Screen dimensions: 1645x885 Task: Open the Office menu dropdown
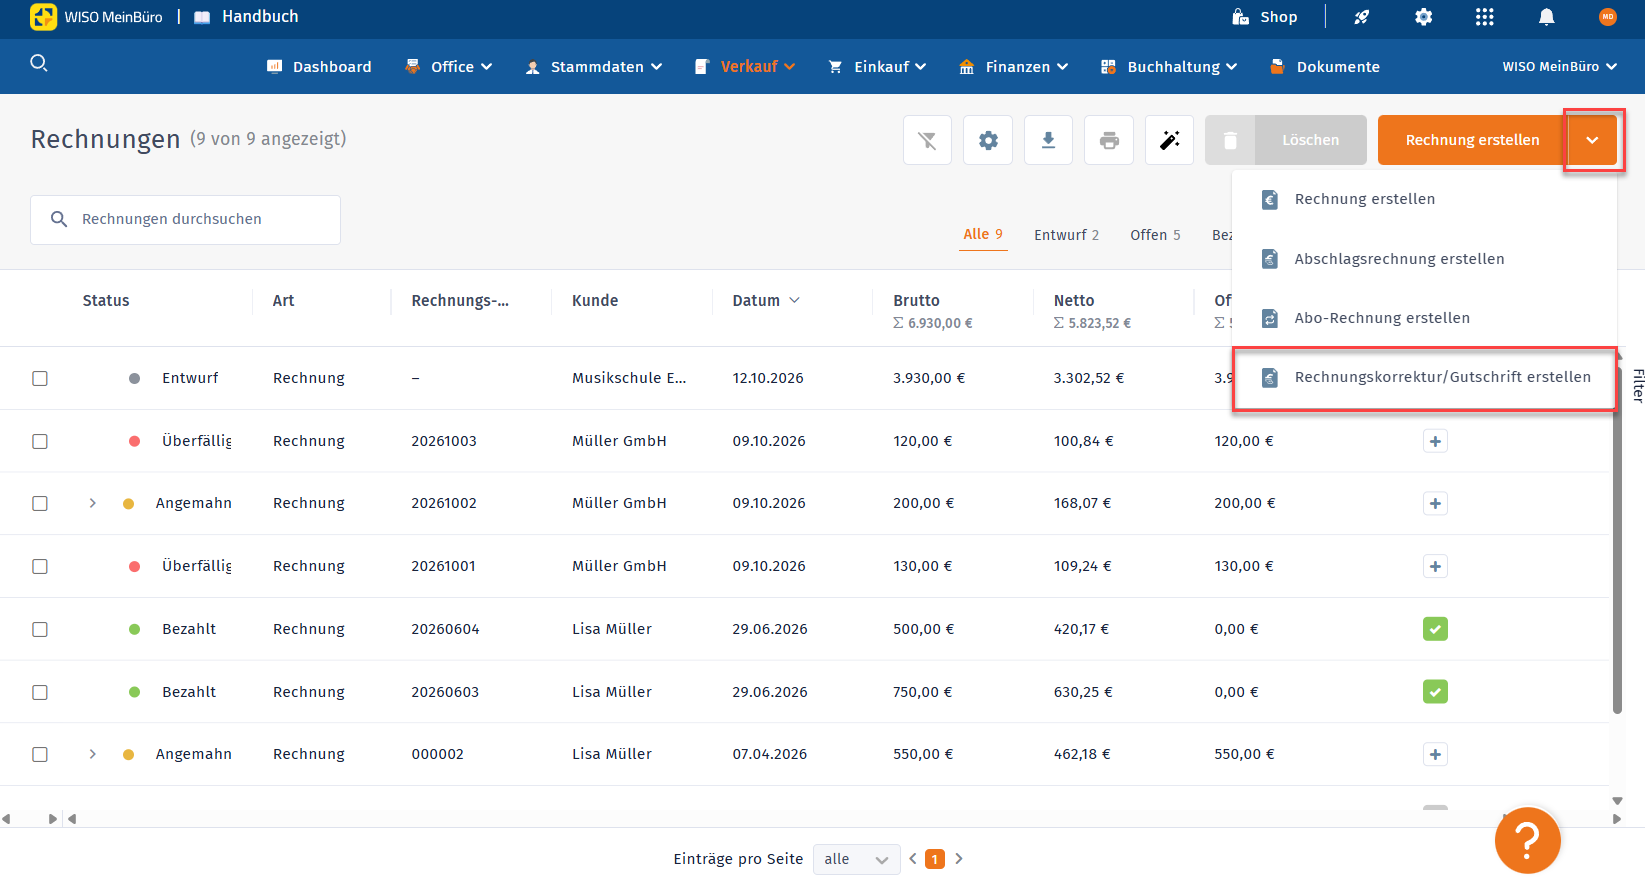point(449,67)
